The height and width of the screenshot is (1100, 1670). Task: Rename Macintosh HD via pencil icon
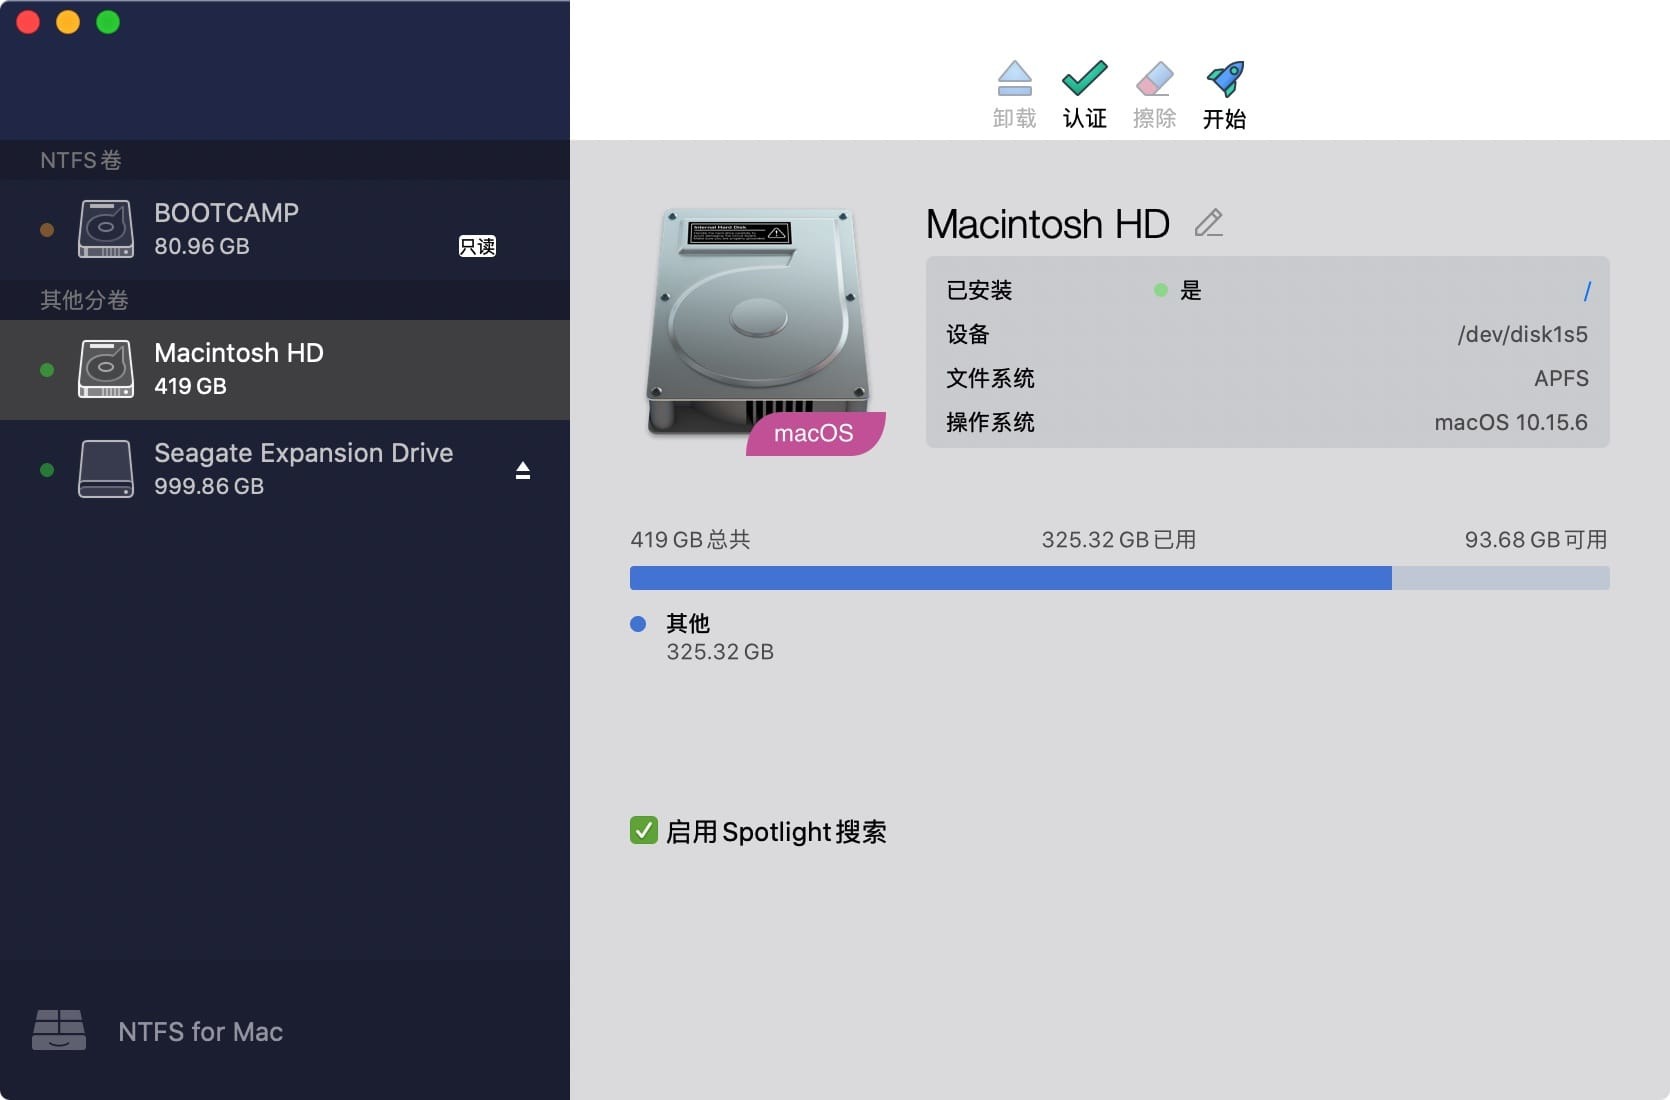pyautogui.click(x=1209, y=223)
